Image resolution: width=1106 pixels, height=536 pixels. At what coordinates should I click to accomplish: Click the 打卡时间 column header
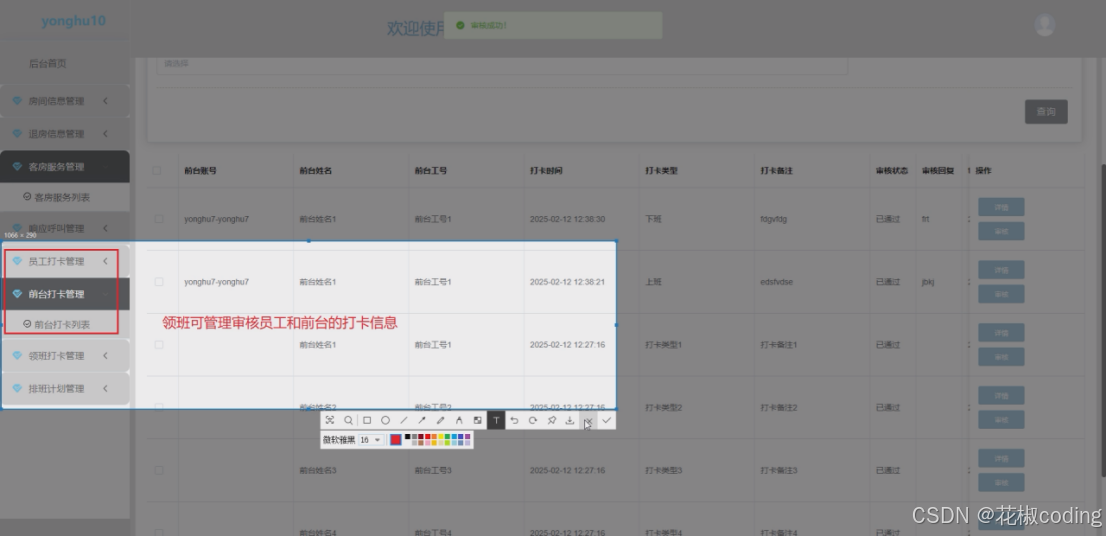546,171
